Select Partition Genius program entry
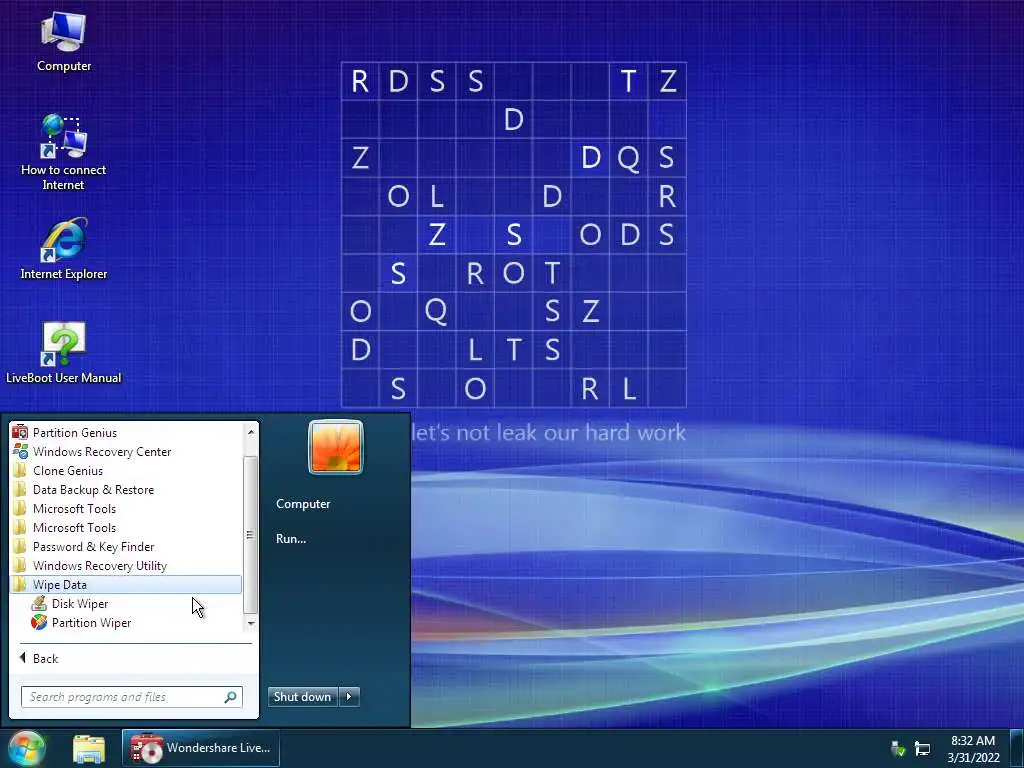 tap(126, 432)
